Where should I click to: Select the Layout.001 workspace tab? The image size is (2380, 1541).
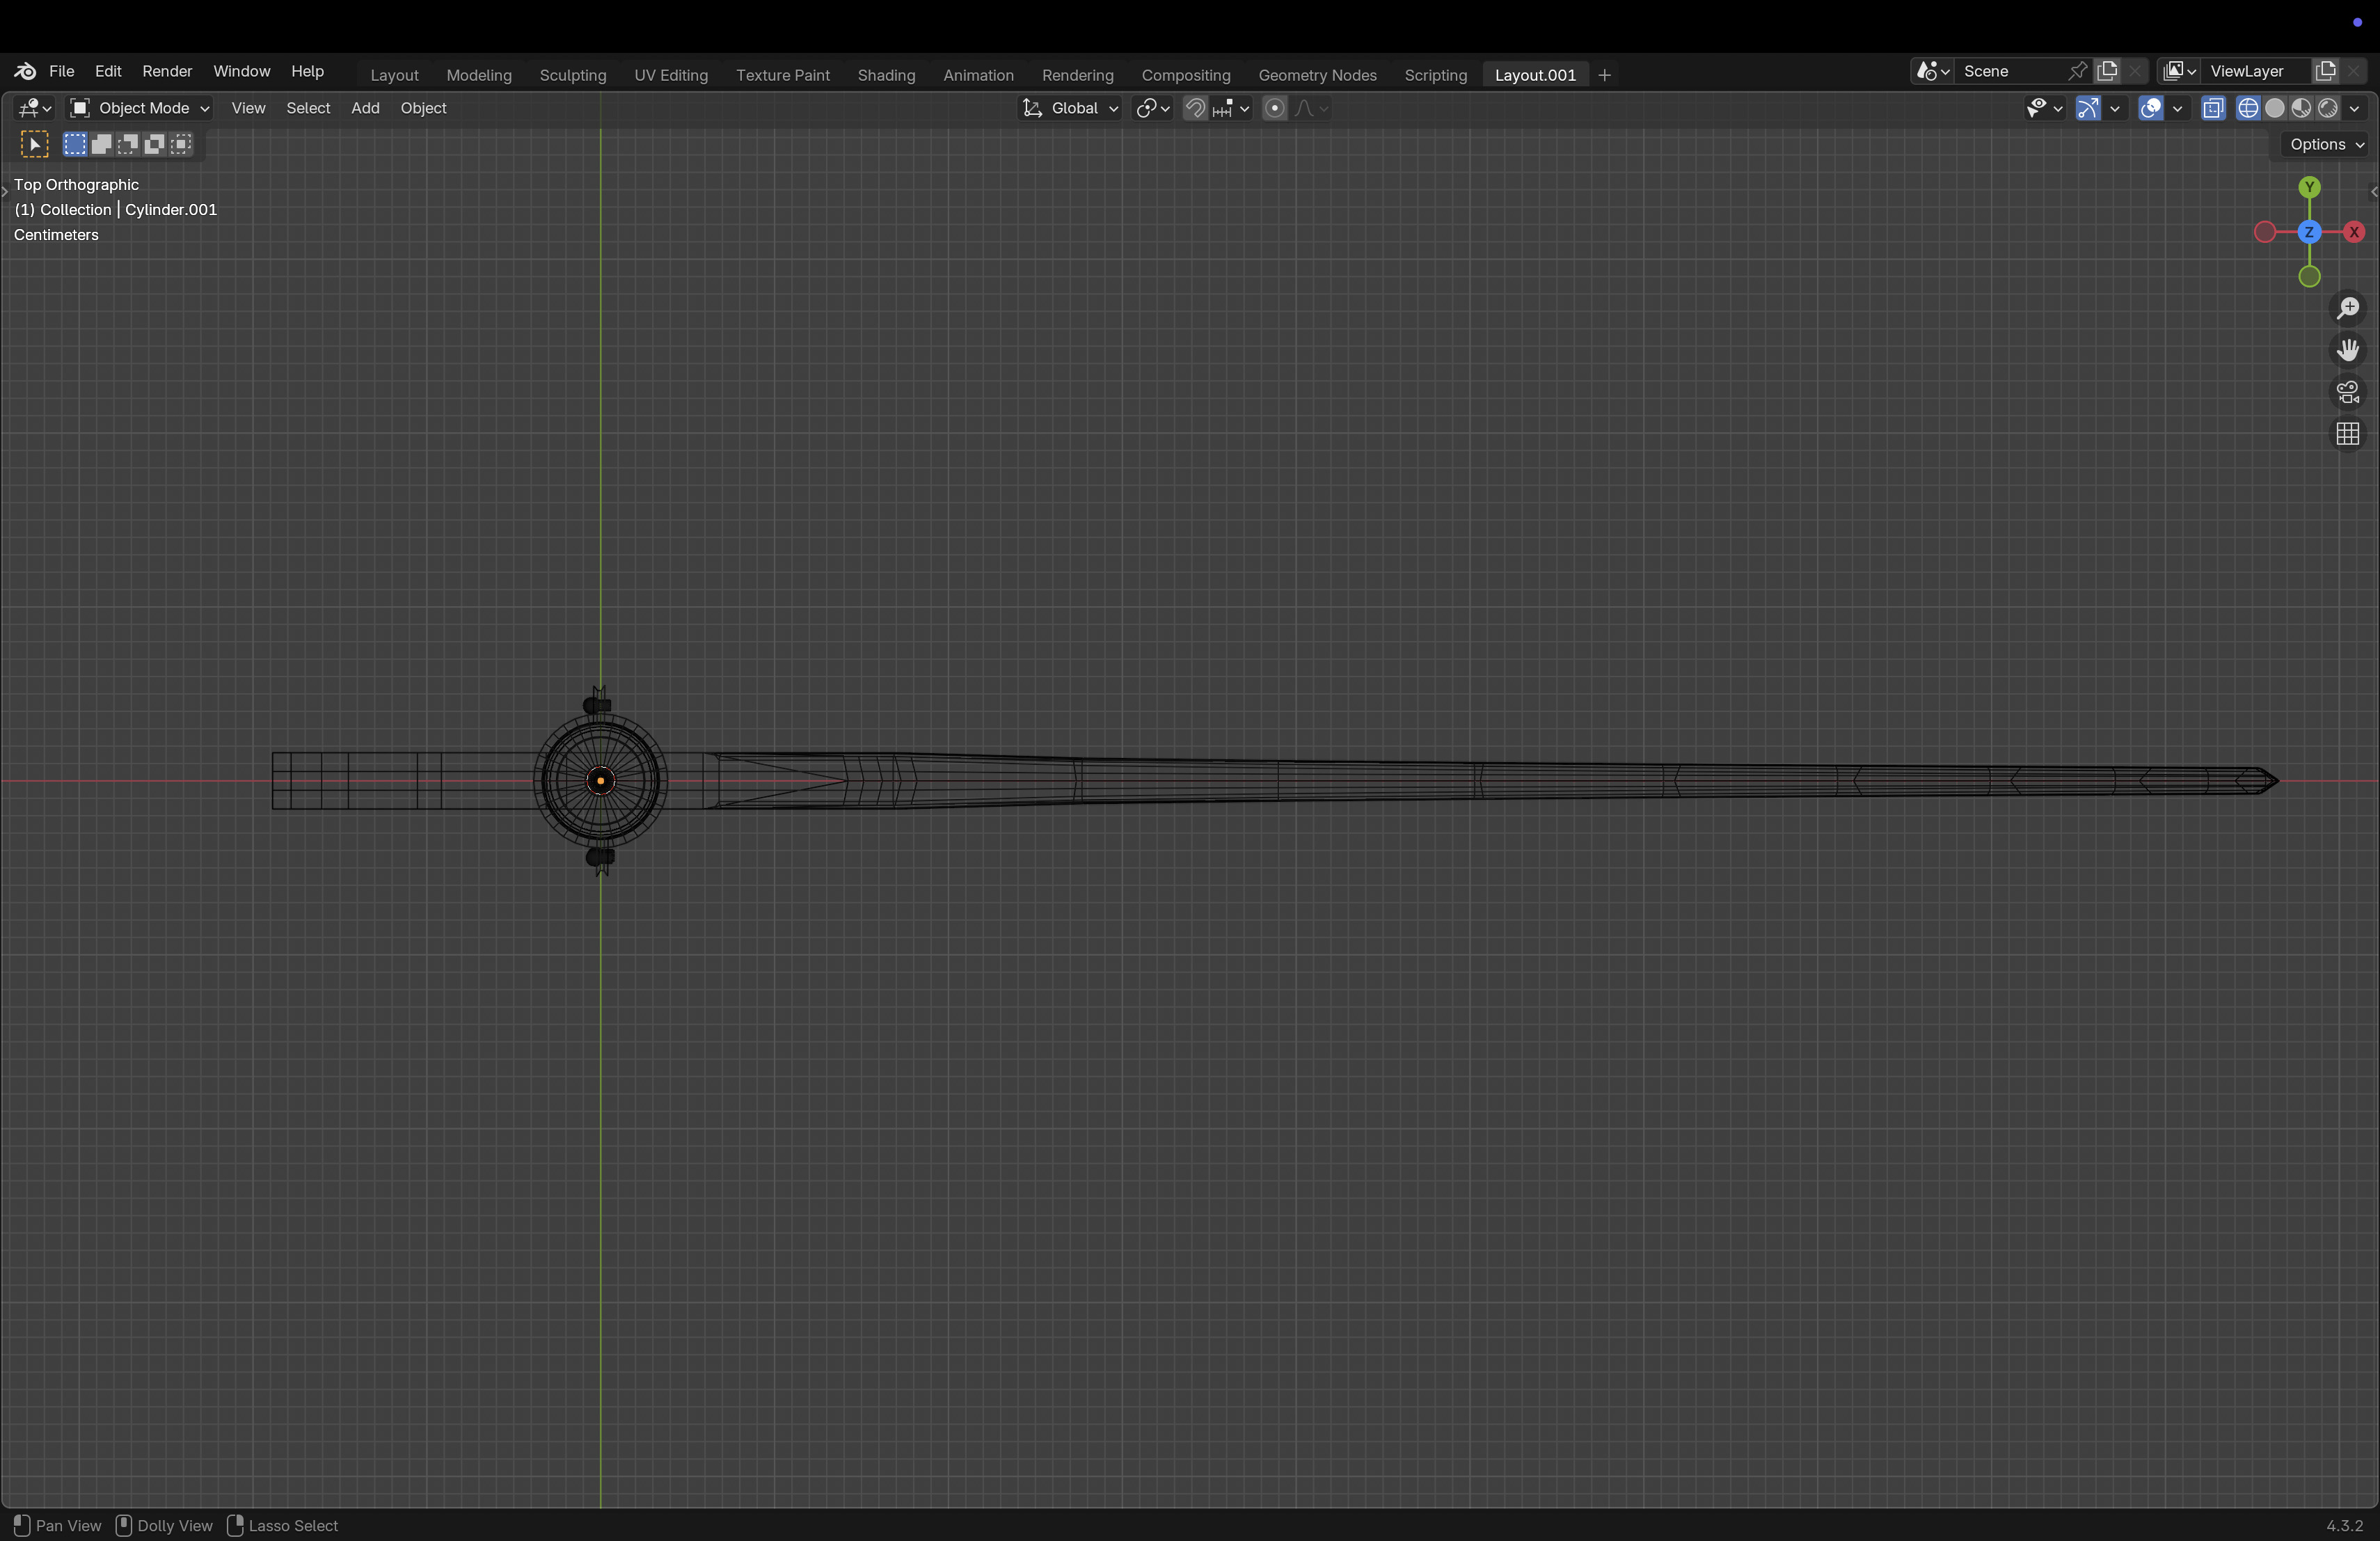pyautogui.click(x=1535, y=75)
